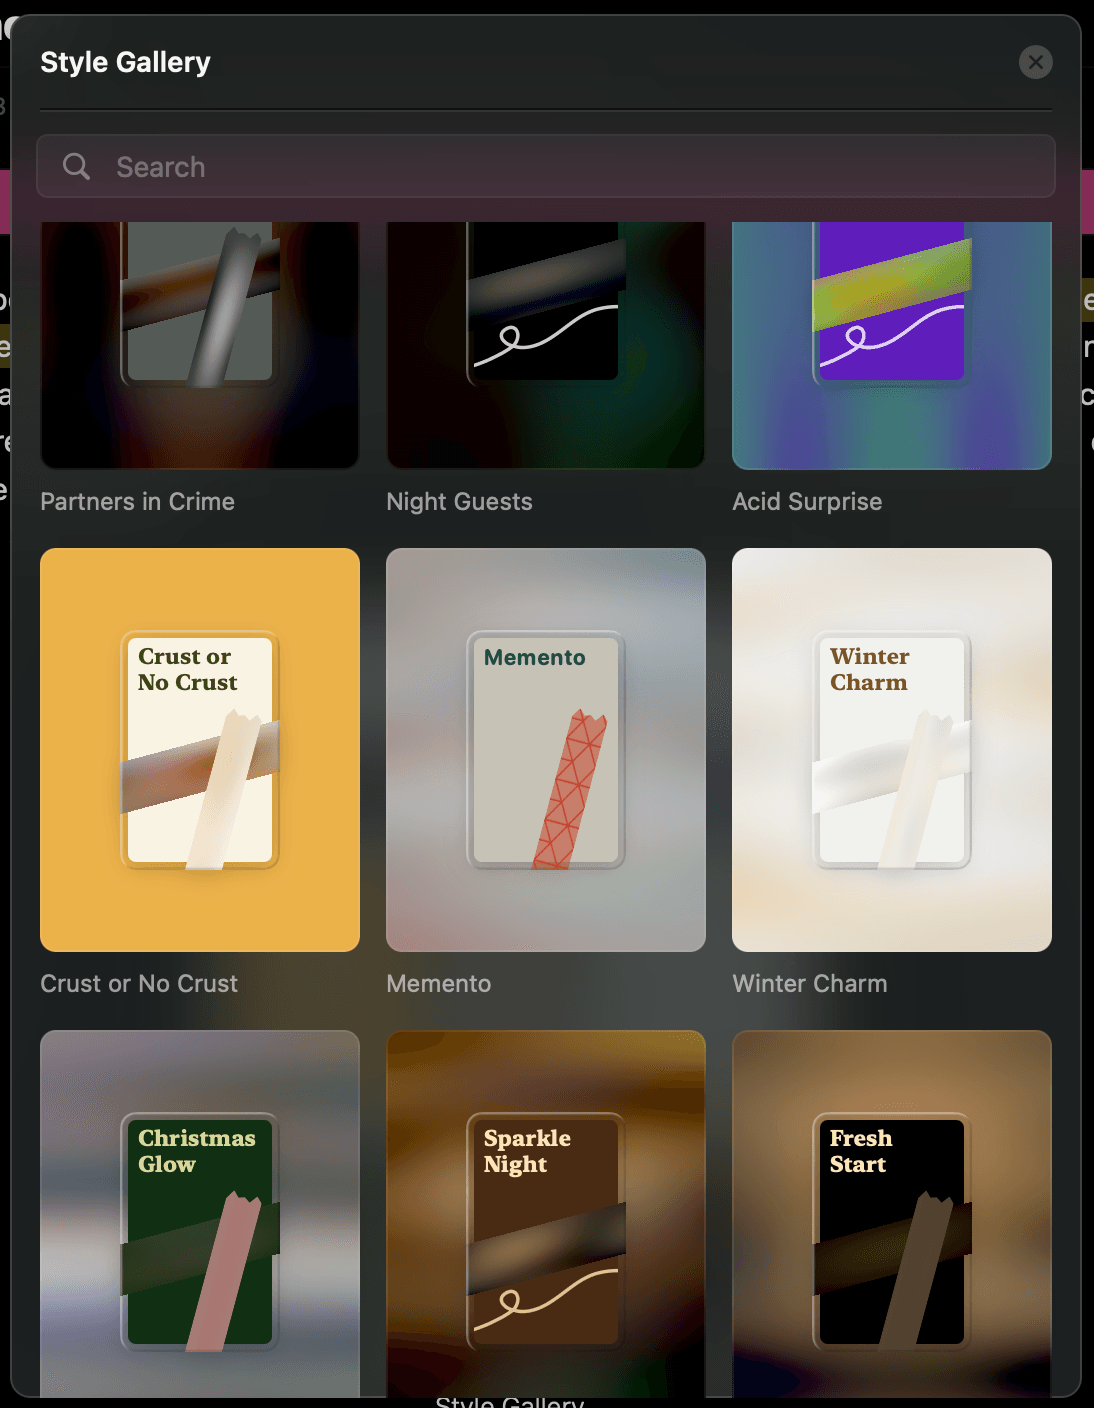This screenshot has width=1094, height=1408.
Task: Click the Crust or No Crust label
Action: coord(139,984)
